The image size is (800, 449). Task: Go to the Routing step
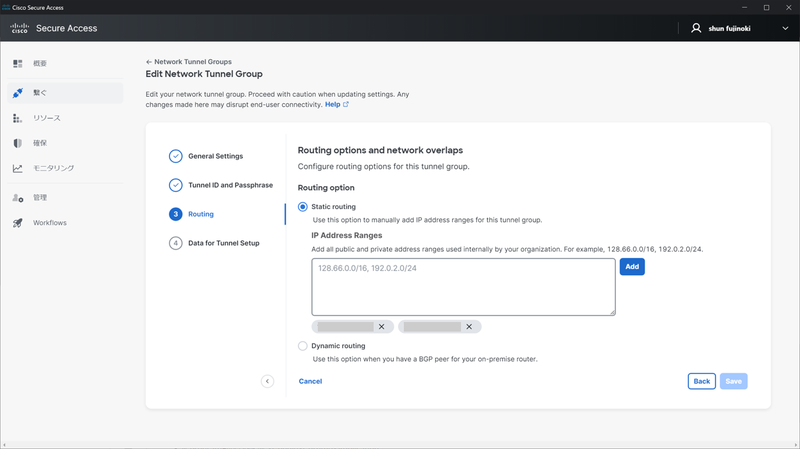click(201, 214)
